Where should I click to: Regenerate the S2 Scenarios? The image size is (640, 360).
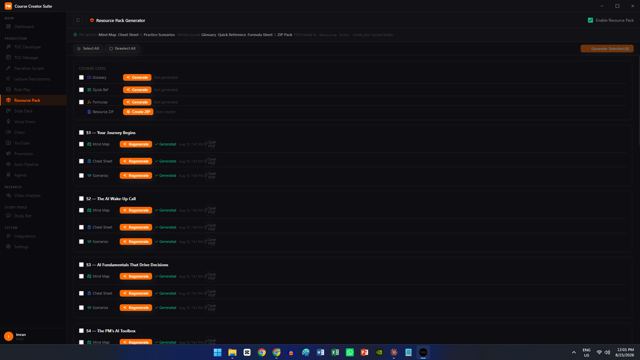[136, 242]
